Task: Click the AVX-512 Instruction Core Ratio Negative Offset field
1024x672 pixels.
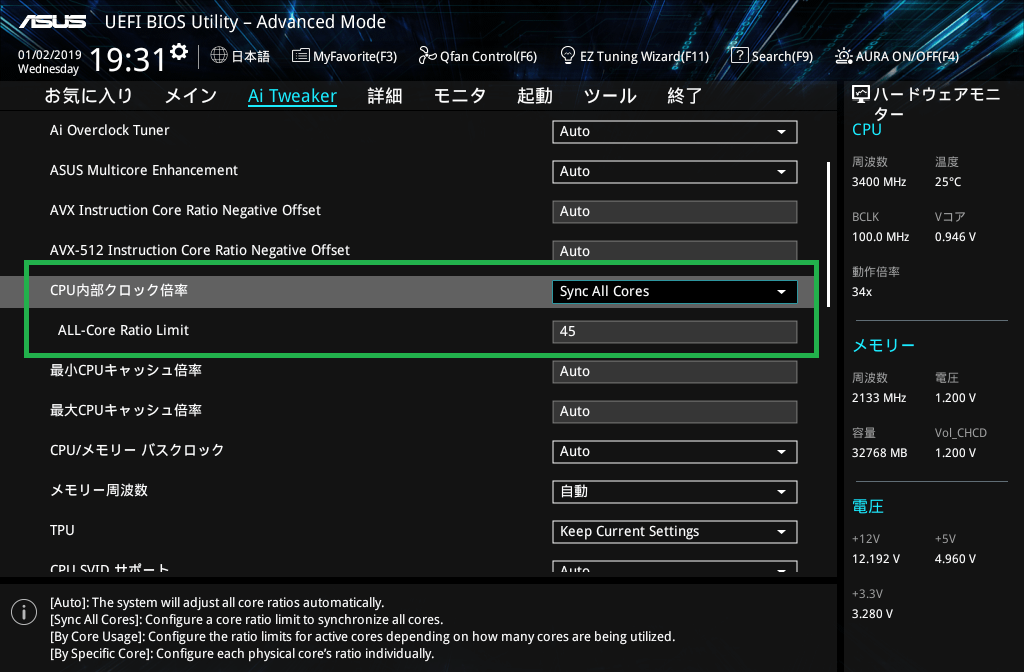Action: [675, 251]
